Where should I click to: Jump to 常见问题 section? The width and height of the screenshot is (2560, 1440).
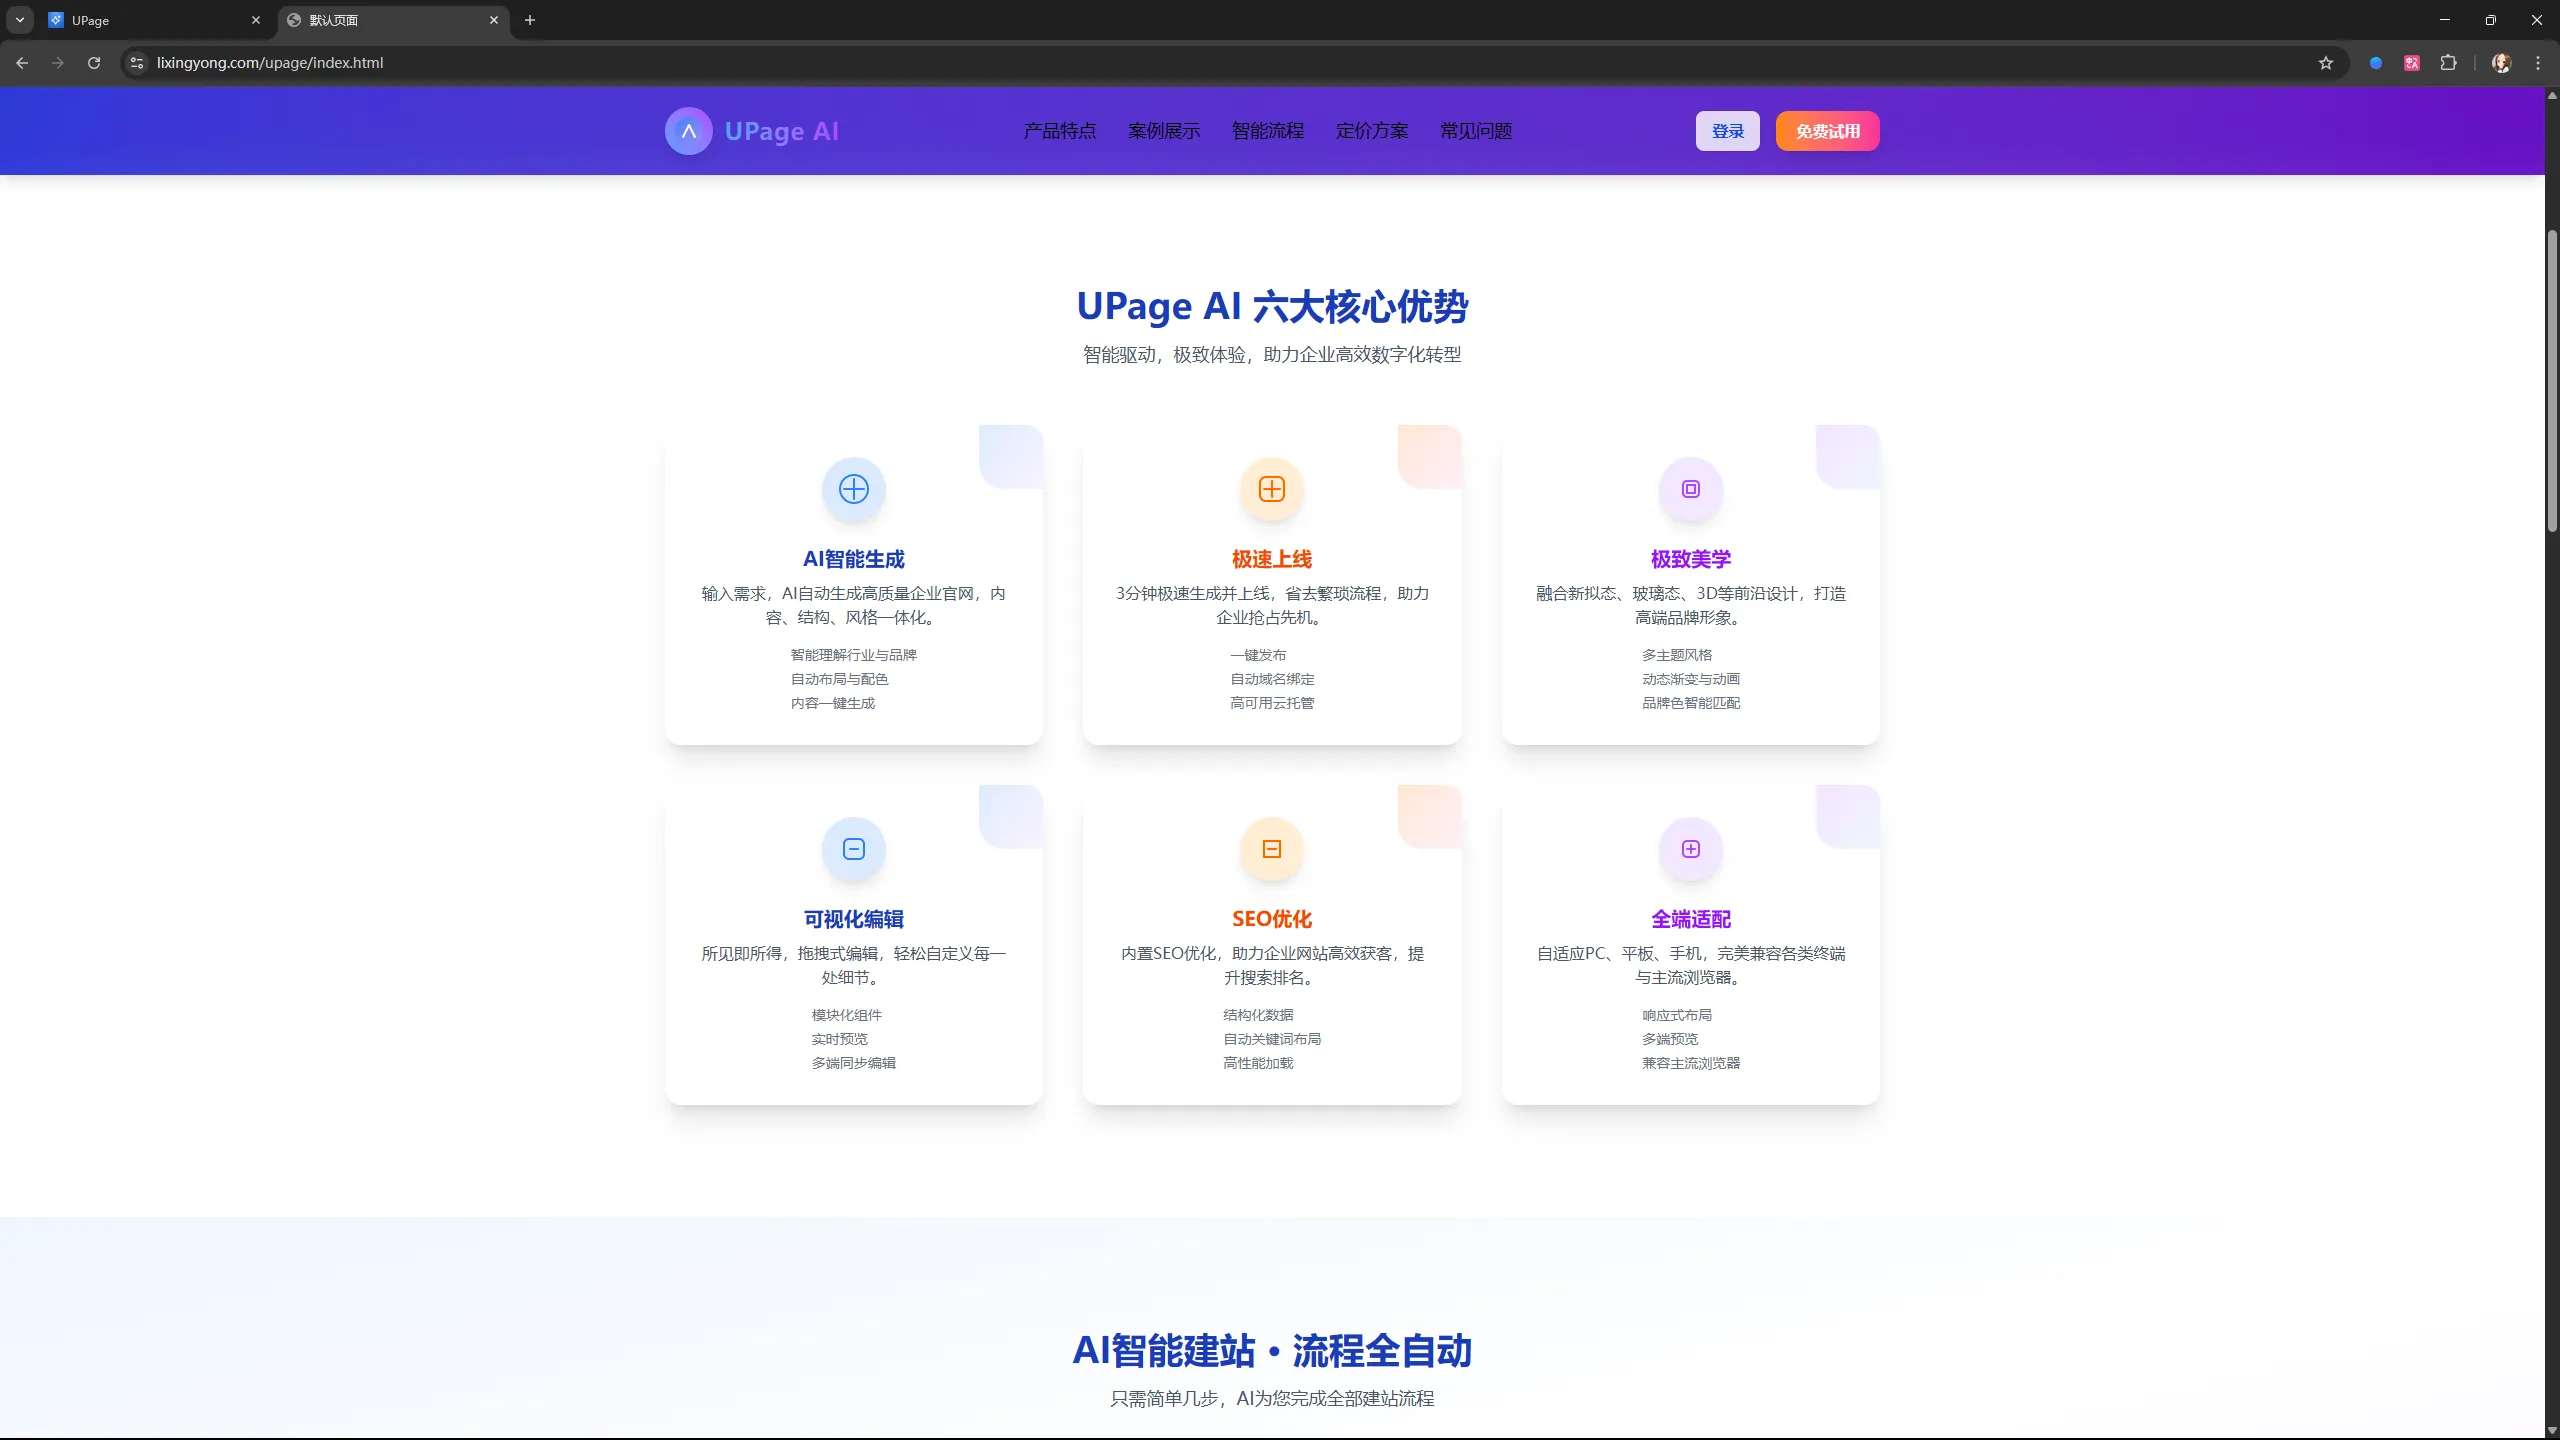1475,131
